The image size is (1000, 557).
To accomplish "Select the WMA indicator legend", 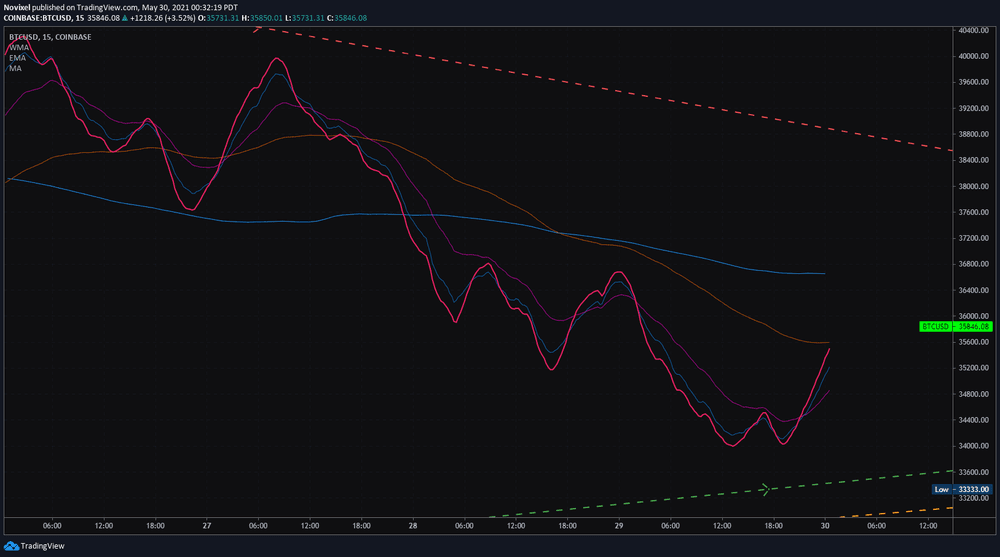I will (x=19, y=47).
